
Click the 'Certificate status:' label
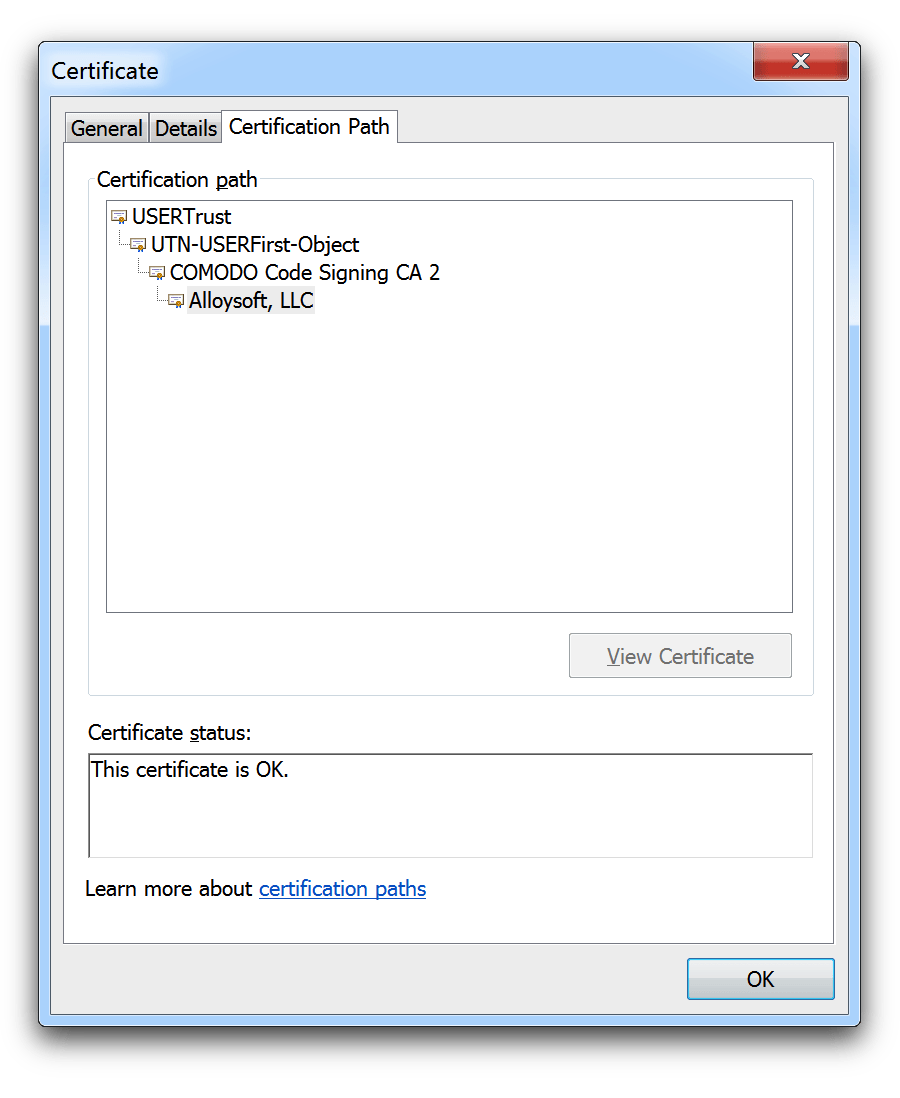[169, 733]
